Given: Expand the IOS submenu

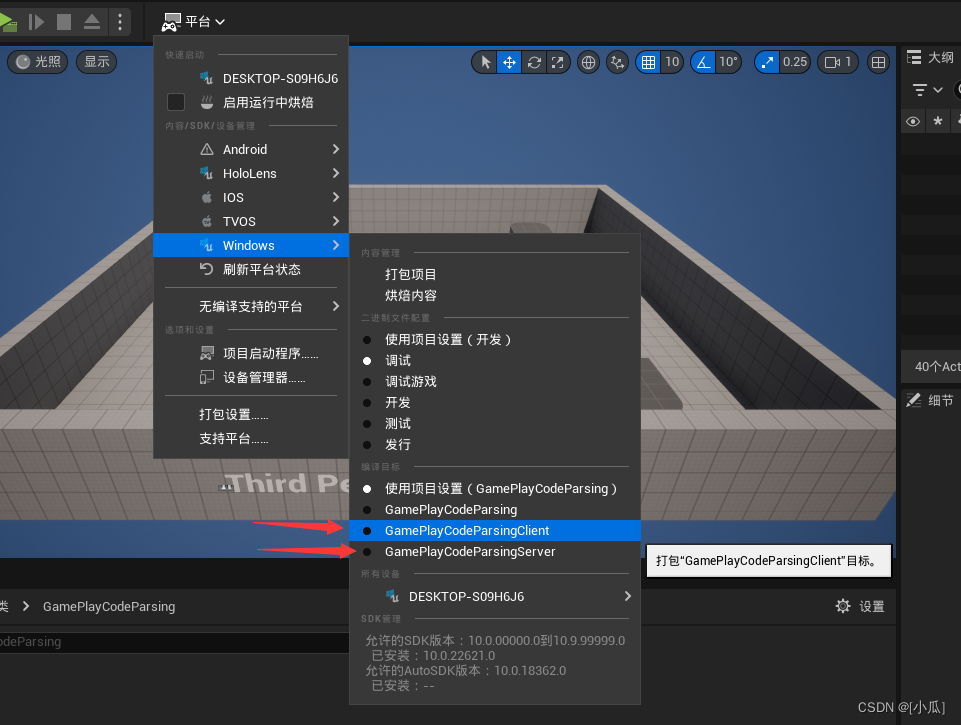Looking at the screenshot, I should point(251,197).
